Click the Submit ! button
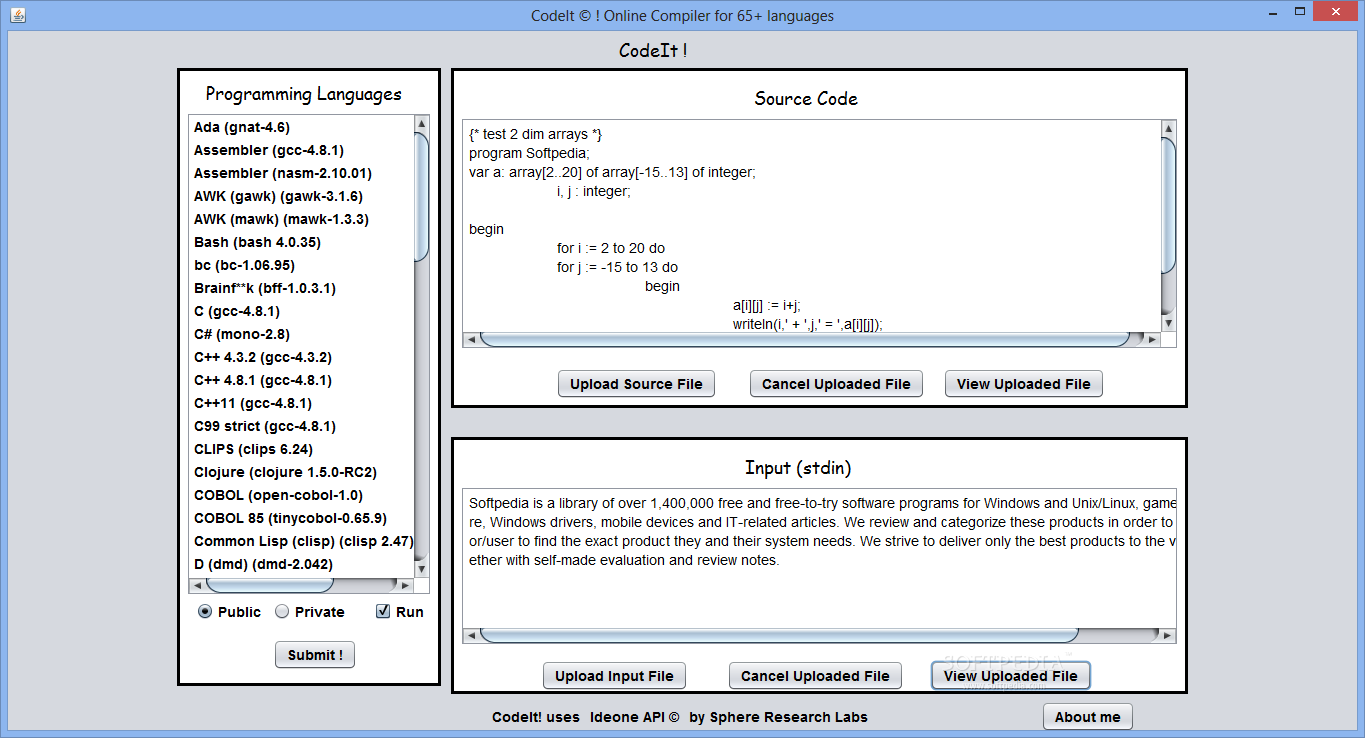This screenshot has width=1365, height=738. (315, 655)
